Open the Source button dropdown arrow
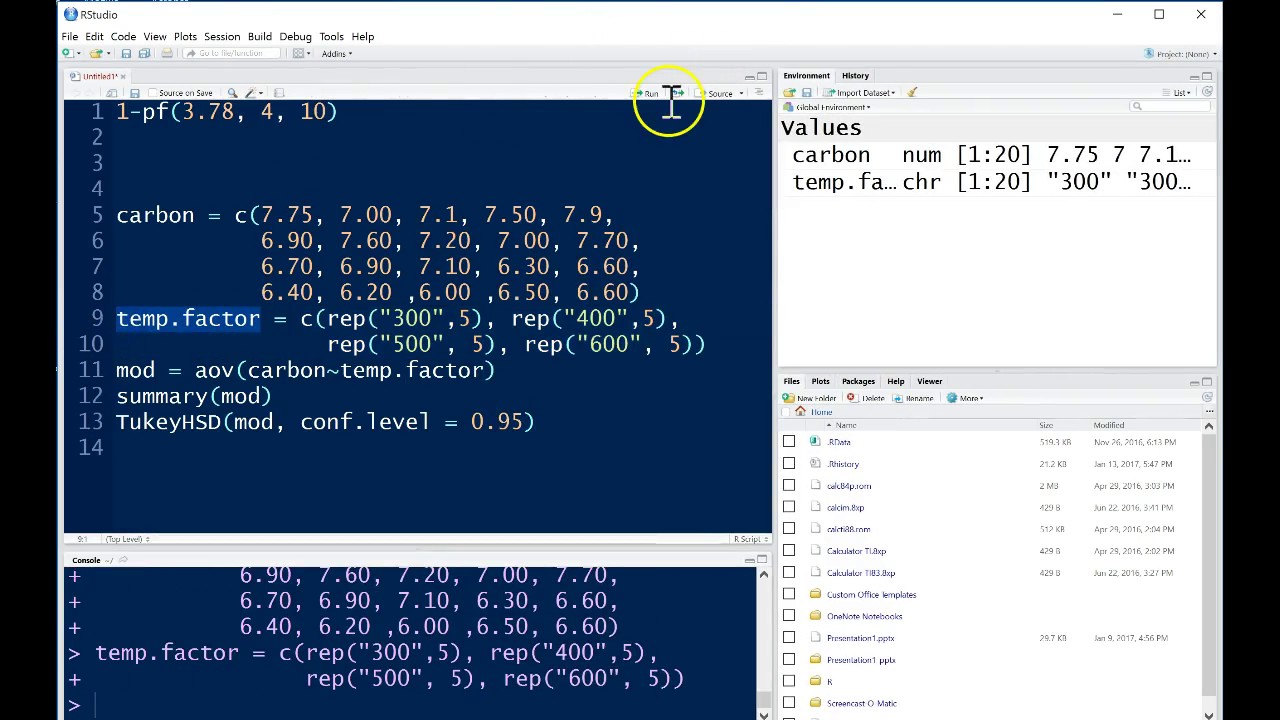1280x720 pixels. (x=741, y=93)
